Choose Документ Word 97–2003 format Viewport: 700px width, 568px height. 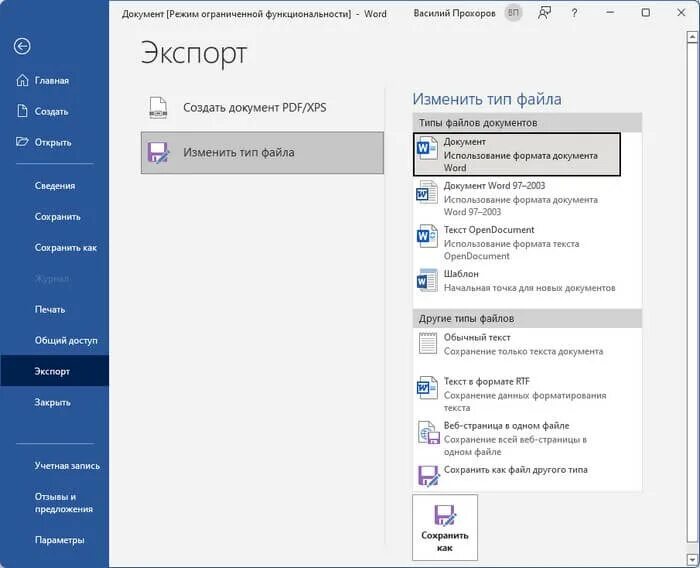pos(517,198)
